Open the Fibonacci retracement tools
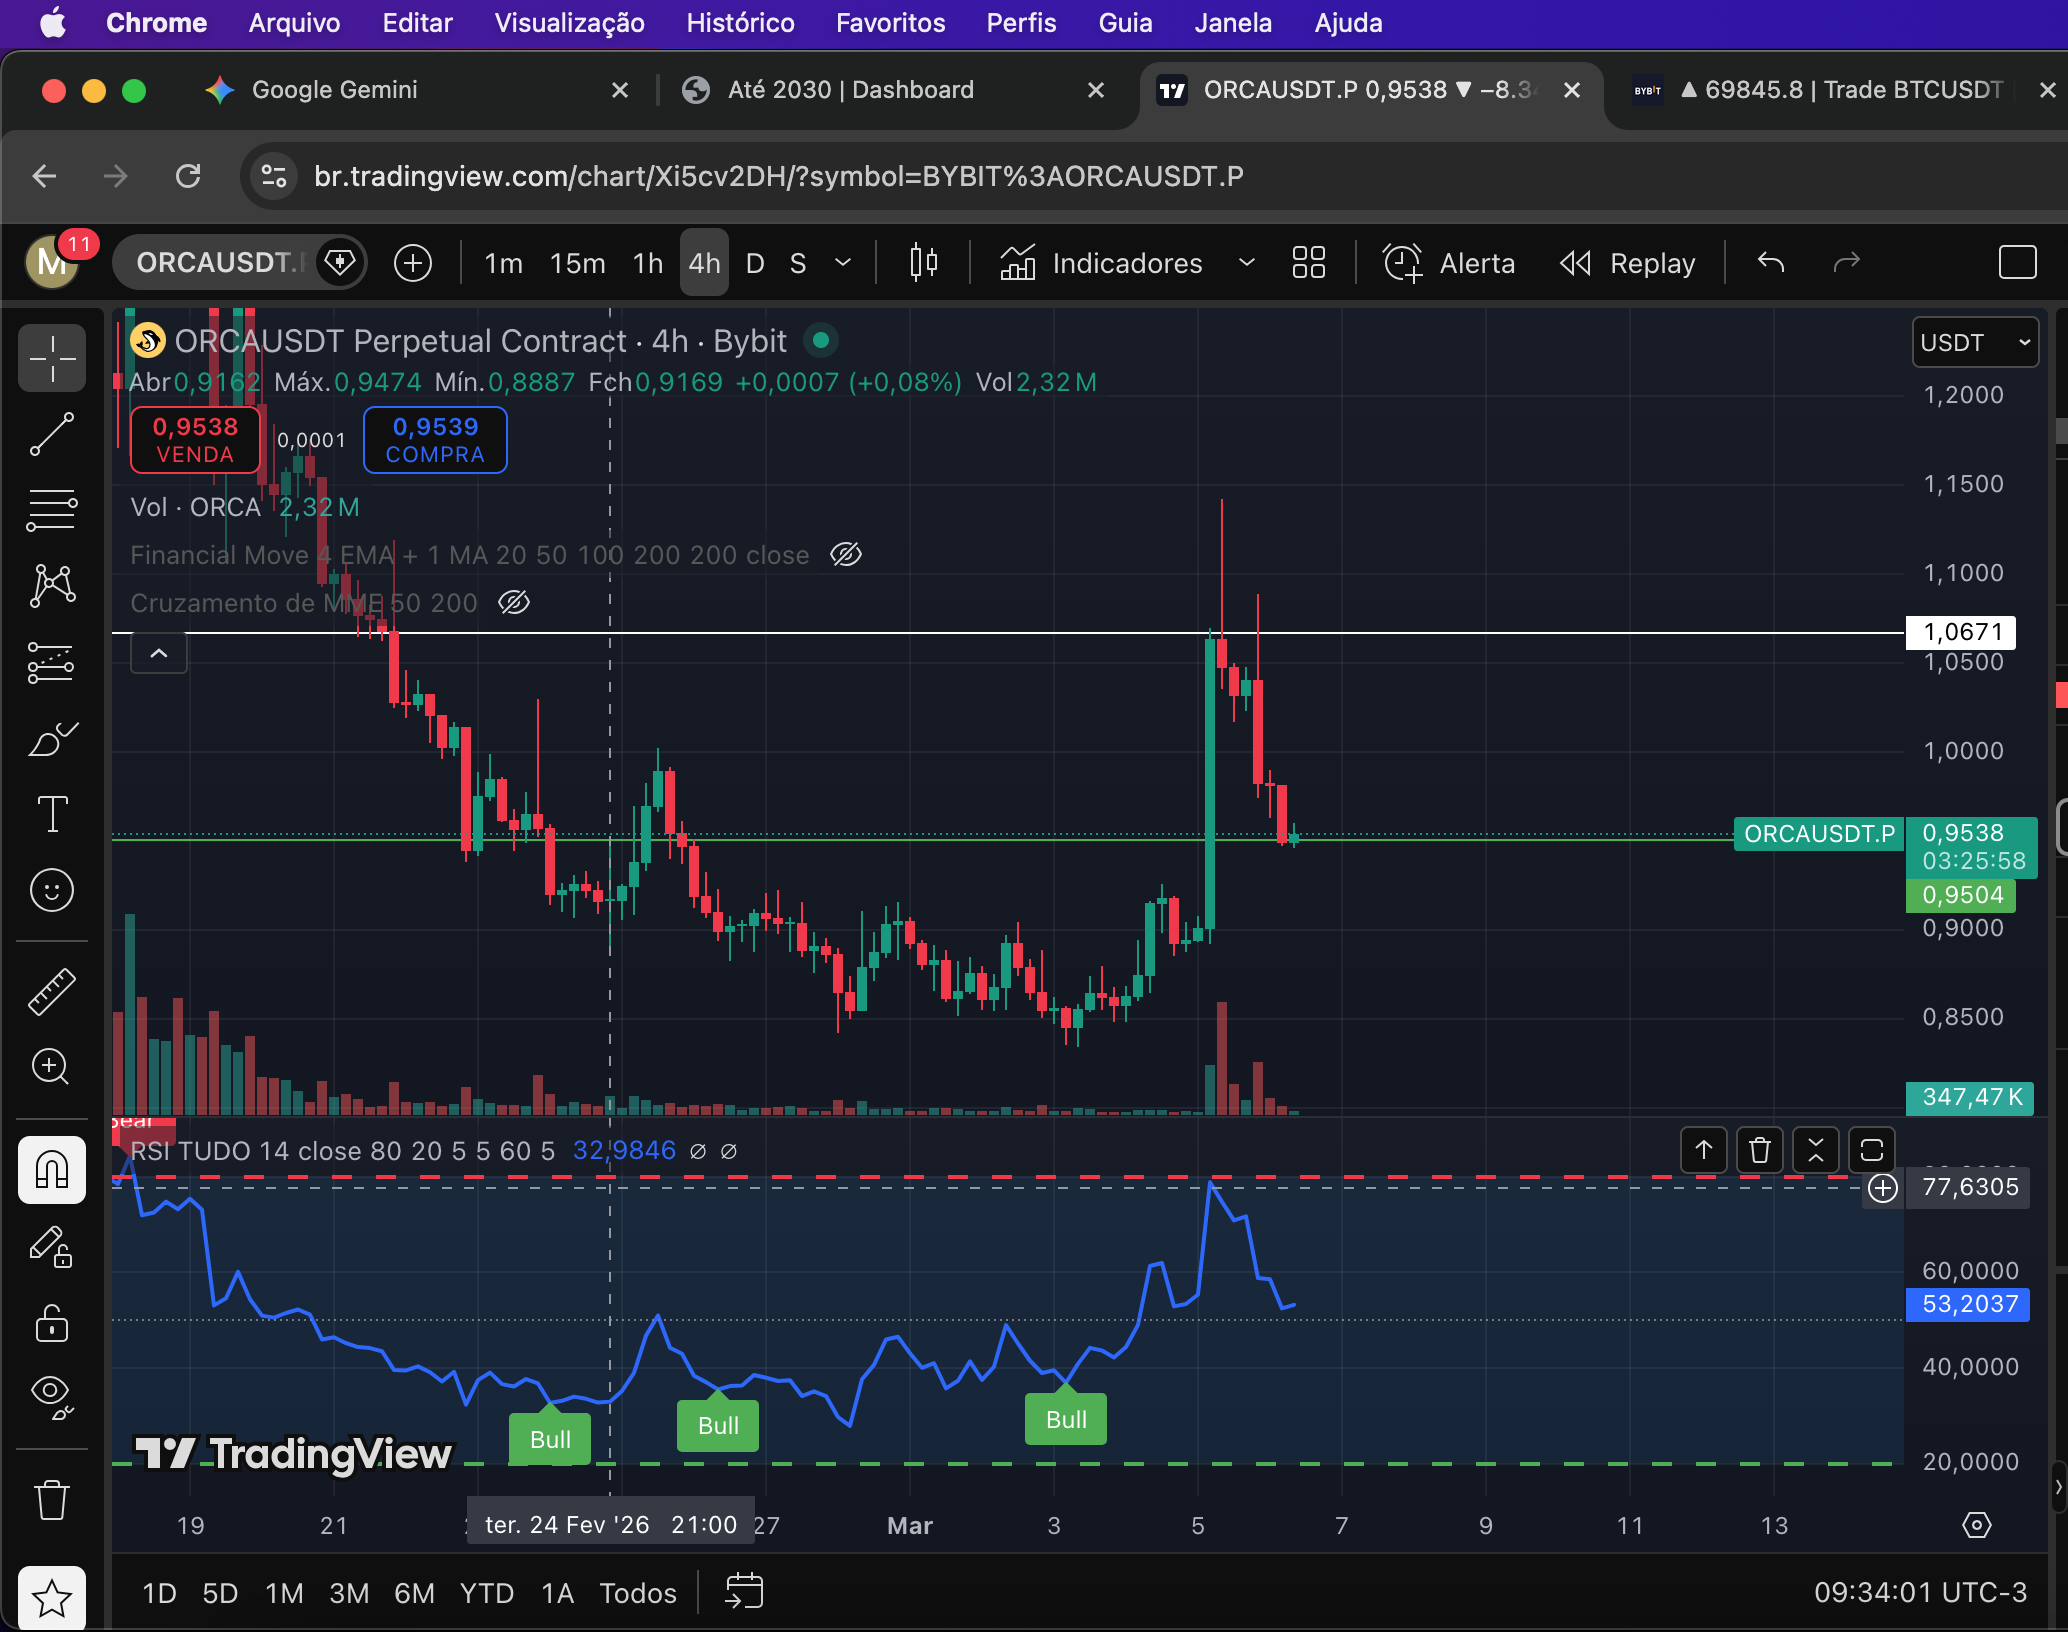 coord(52,510)
